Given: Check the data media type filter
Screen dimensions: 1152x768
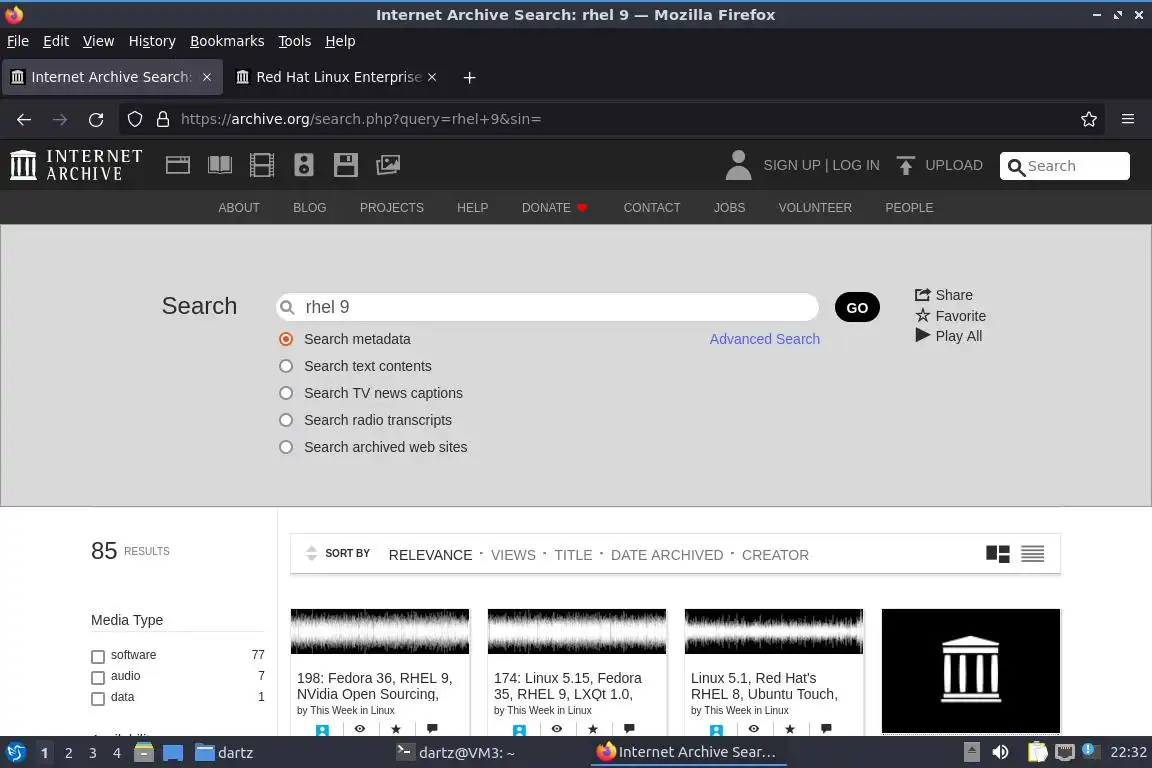Looking at the screenshot, I should click(x=98, y=698).
